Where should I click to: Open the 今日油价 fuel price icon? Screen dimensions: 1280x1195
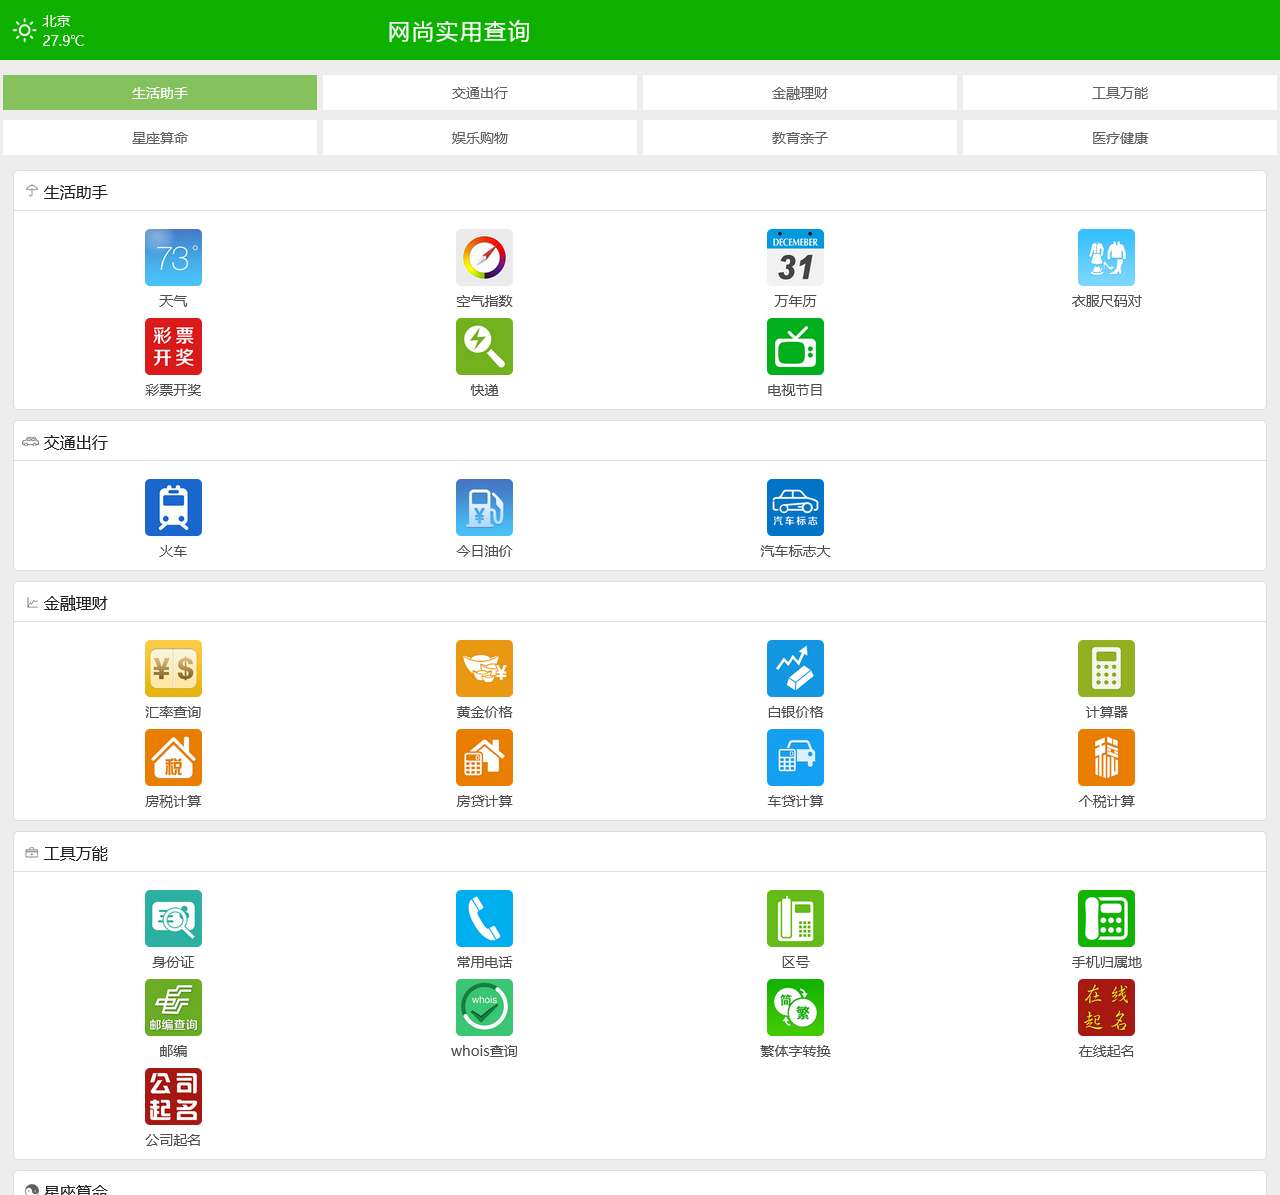(x=484, y=508)
